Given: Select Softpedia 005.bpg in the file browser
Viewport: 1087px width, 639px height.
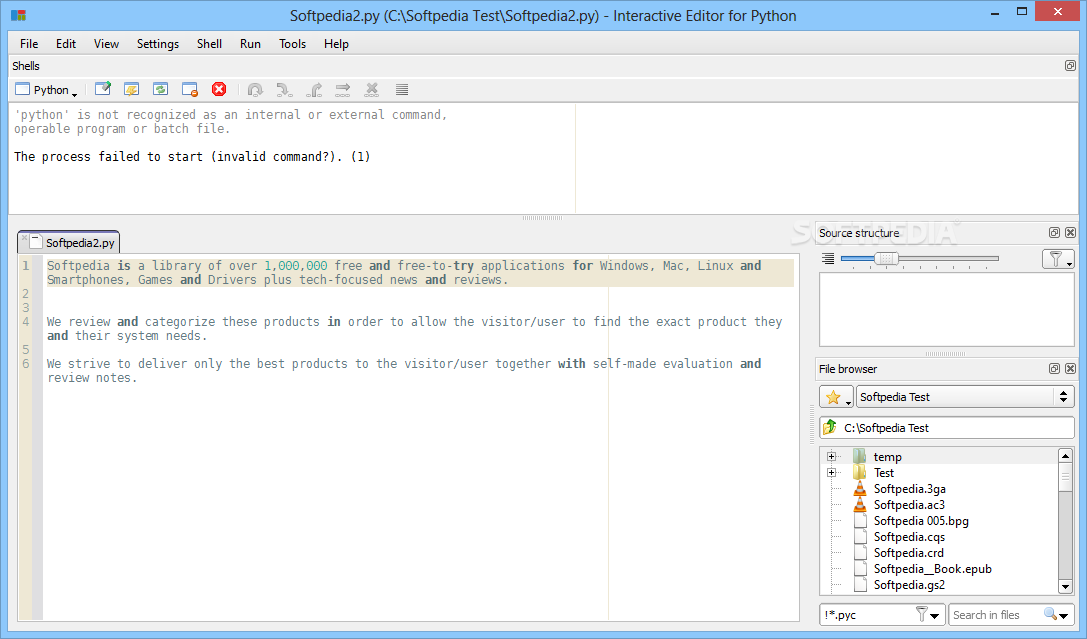Looking at the screenshot, I should pyautogui.click(x=921, y=520).
